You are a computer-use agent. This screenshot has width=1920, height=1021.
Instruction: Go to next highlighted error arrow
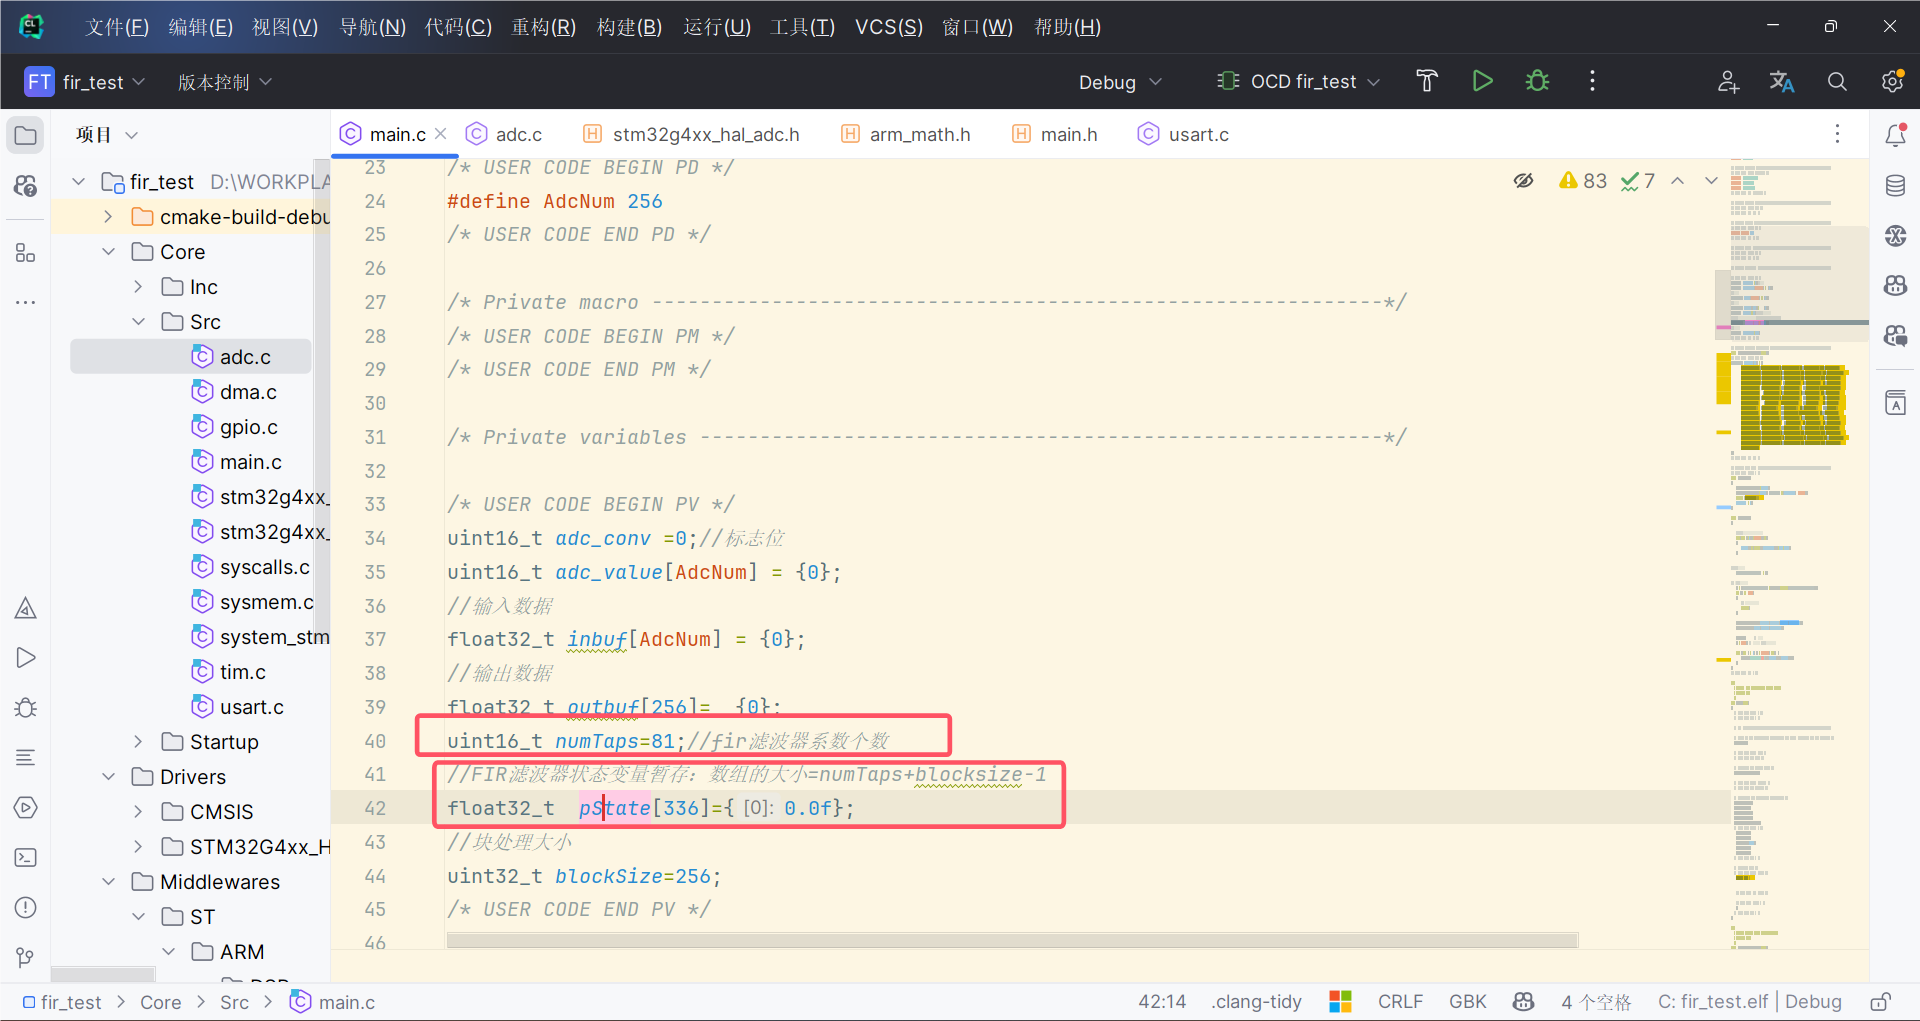pos(1711,181)
